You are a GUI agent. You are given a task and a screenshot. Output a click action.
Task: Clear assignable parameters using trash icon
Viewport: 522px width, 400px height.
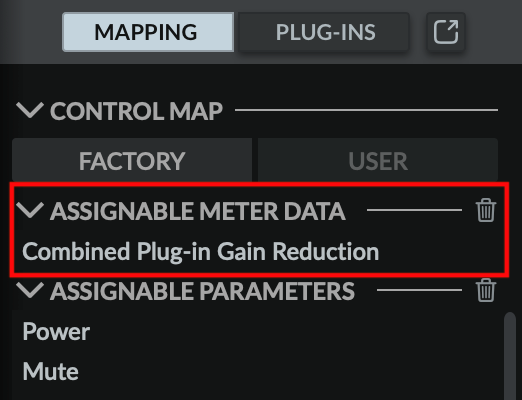coord(486,290)
